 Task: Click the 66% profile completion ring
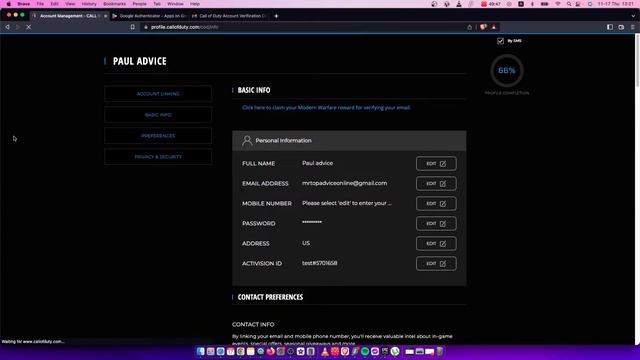click(507, 71)
